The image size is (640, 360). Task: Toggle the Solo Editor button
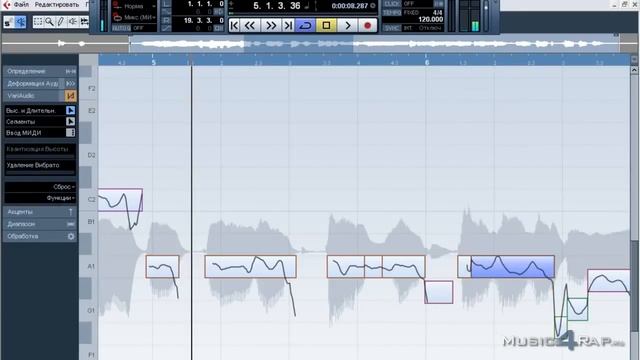(8, 22)
